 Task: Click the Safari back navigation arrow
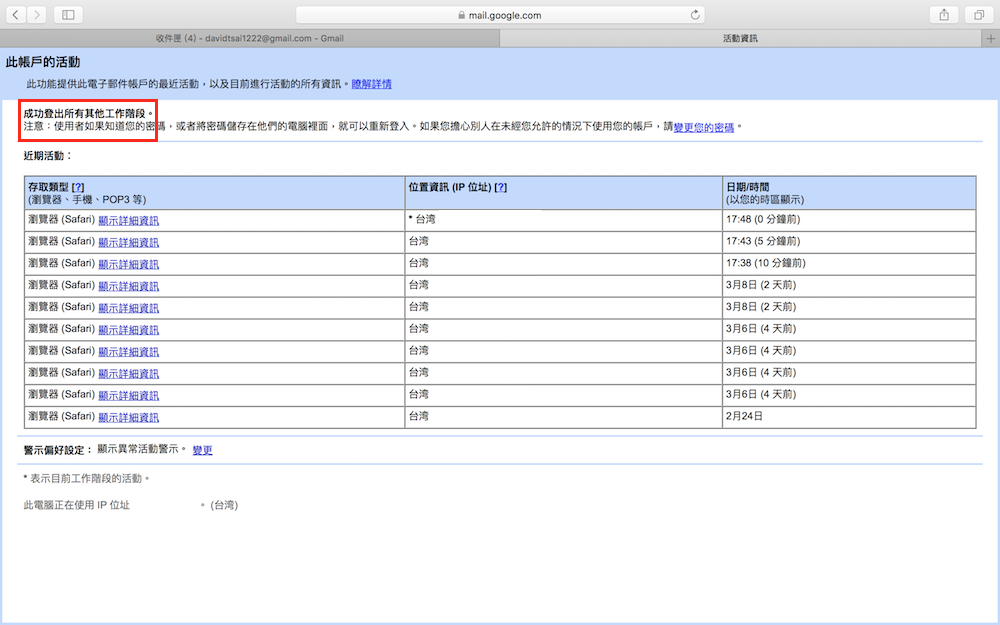(16, 15)
